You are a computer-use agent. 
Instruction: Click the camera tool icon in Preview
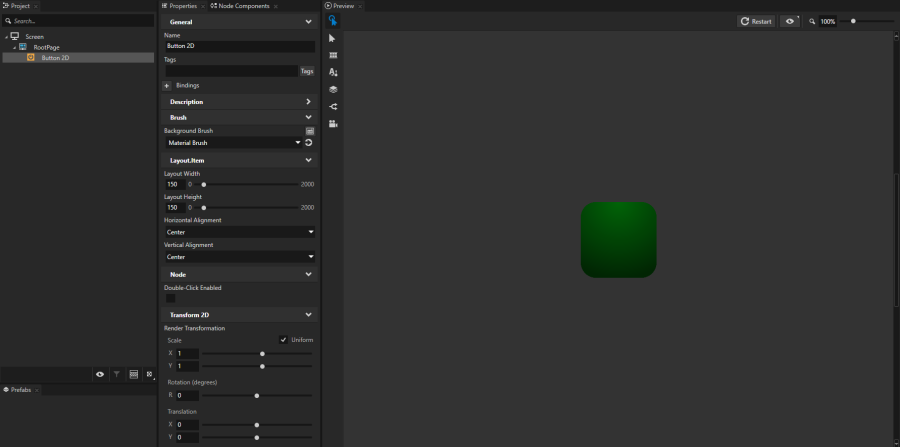coord(333,124)
